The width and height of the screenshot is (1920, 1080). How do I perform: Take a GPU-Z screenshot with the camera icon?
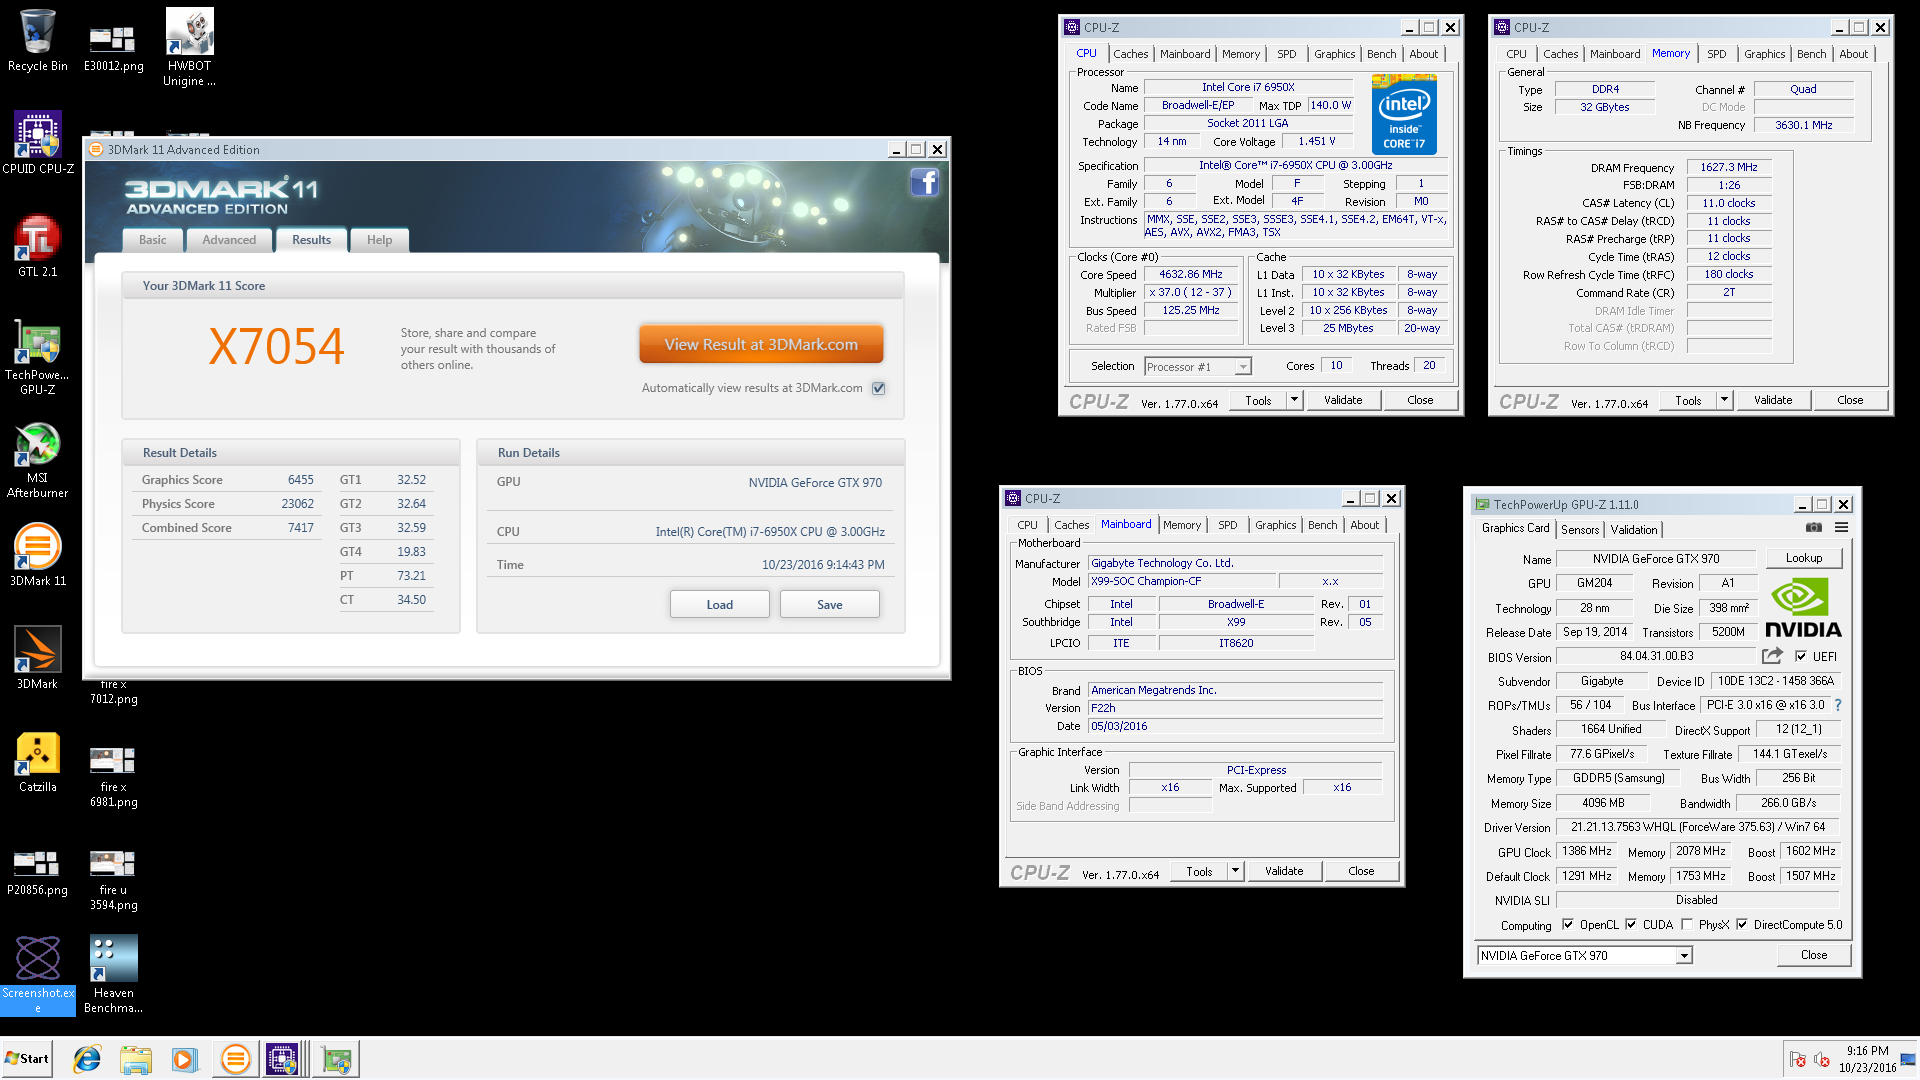click(x=1814, y=527)
